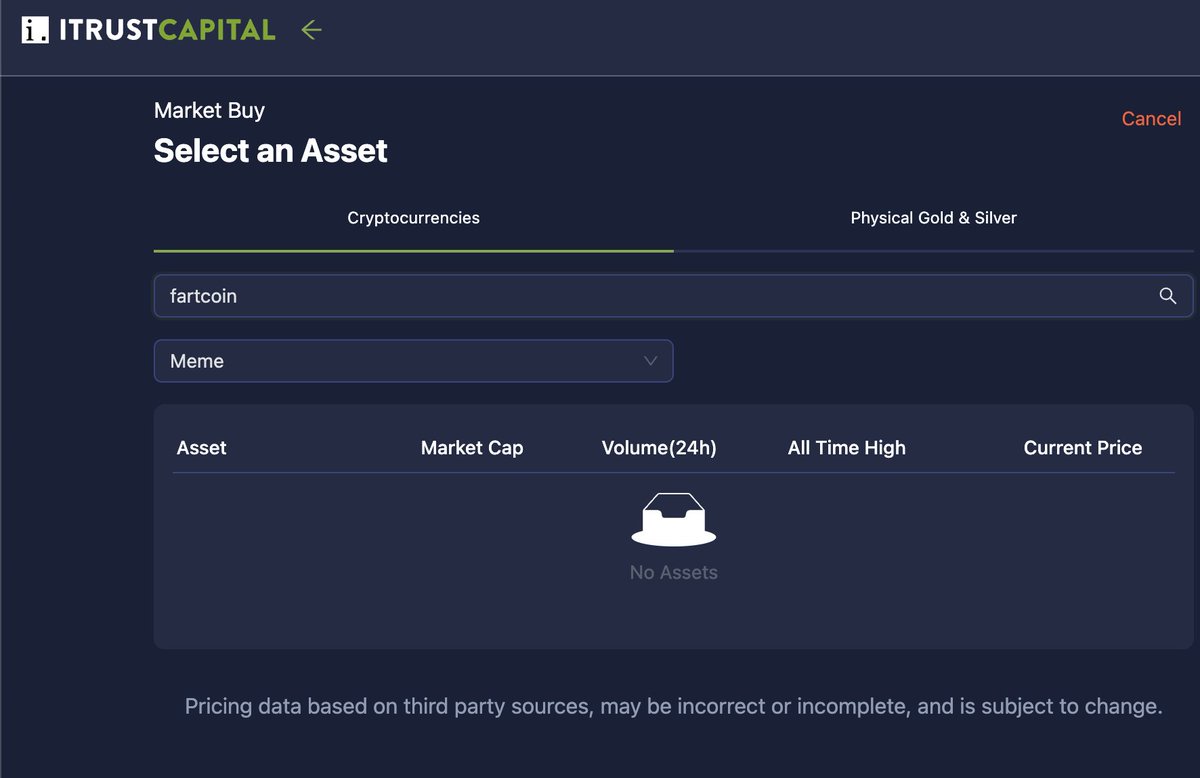The image size is (1200, 778).
Task: Click the 'Market Buy' label
Action: point(209,111)
